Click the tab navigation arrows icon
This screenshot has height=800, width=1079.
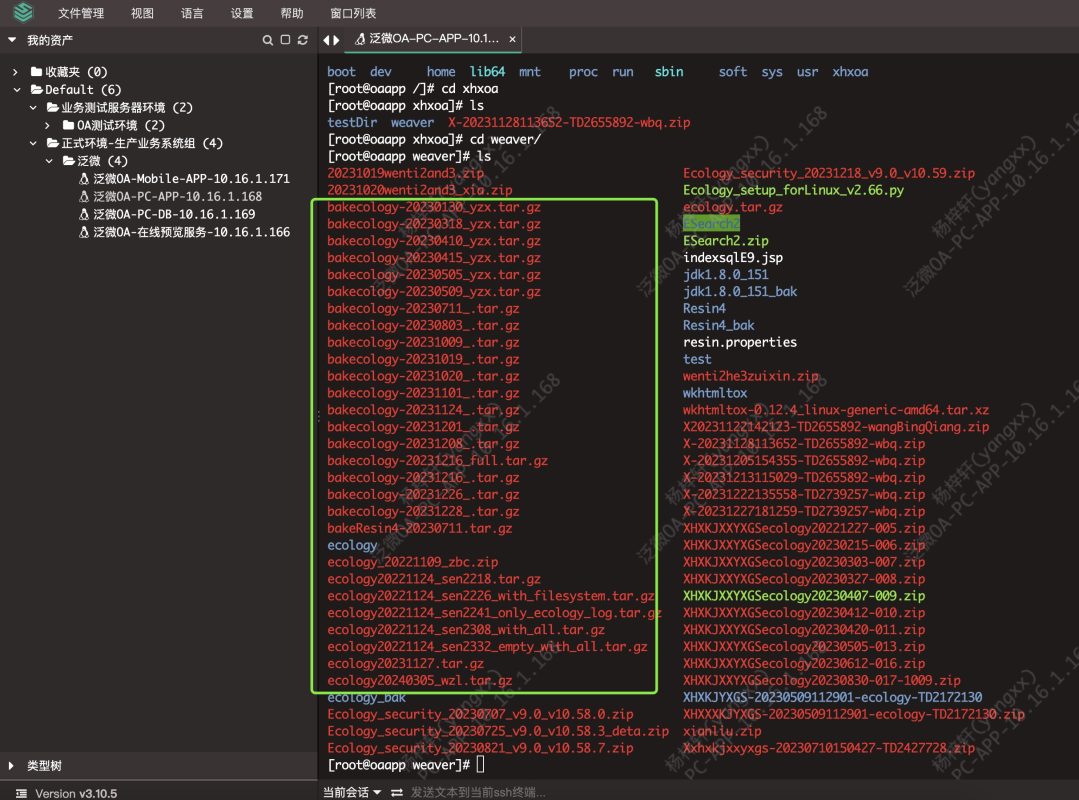click(331, 40)
